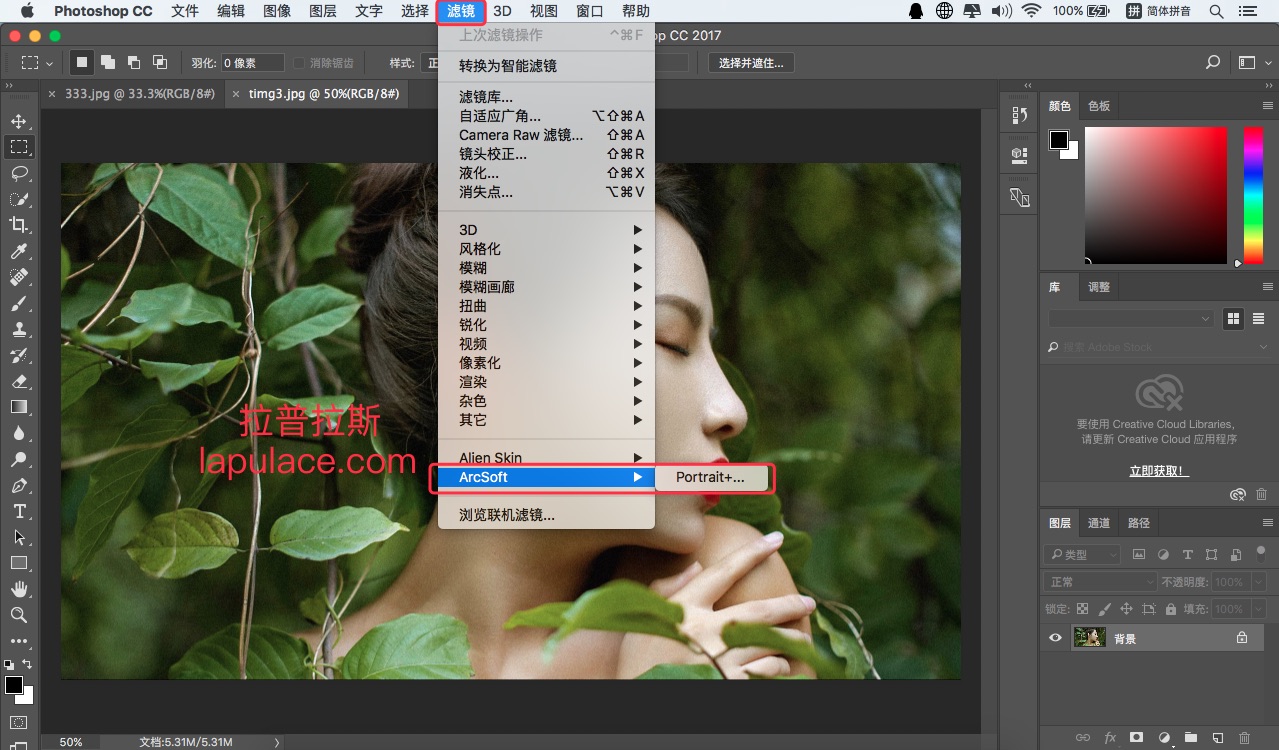
Task: Select the Eyedropper tool
Action: coord(18,251)
